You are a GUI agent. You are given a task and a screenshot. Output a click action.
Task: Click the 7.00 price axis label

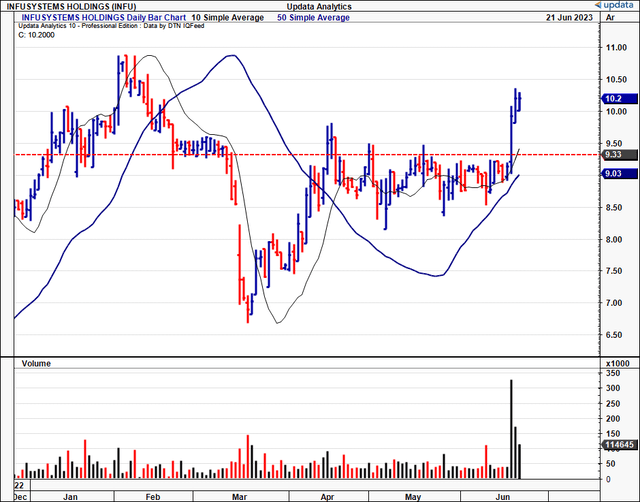point(616,303)
